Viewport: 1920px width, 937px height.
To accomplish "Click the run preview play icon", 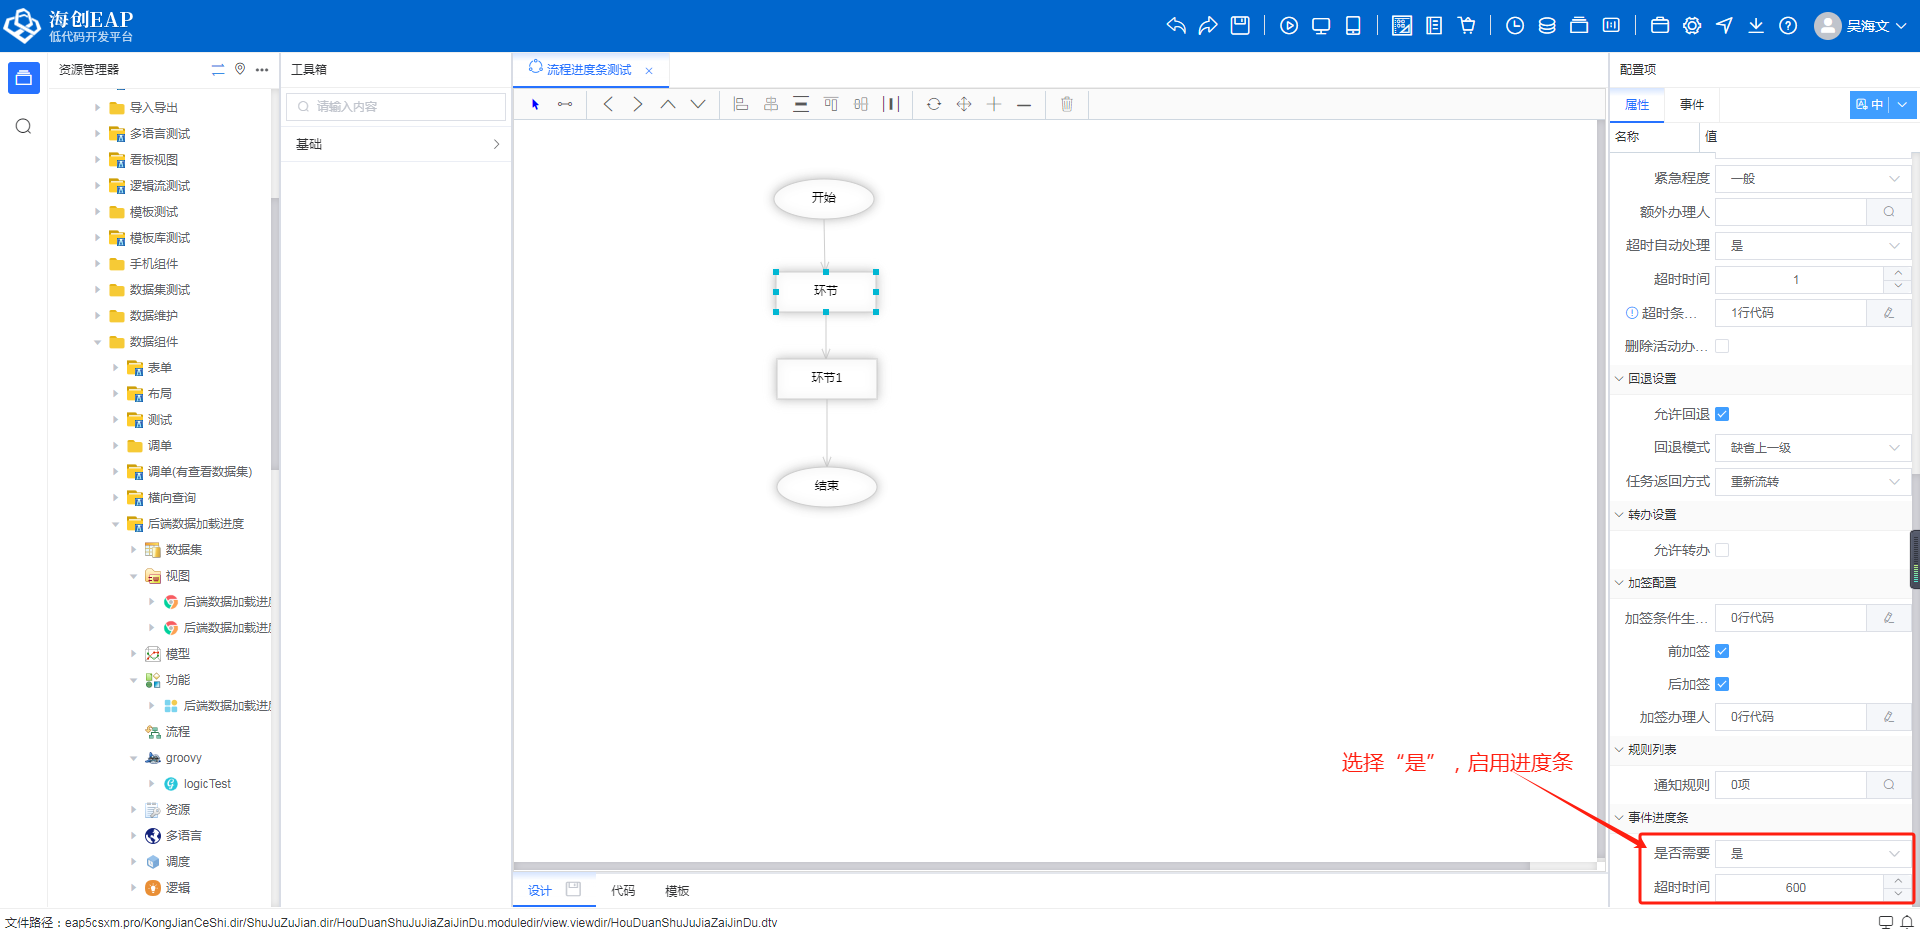I will pyautogui.click(x=1289, y=26).
